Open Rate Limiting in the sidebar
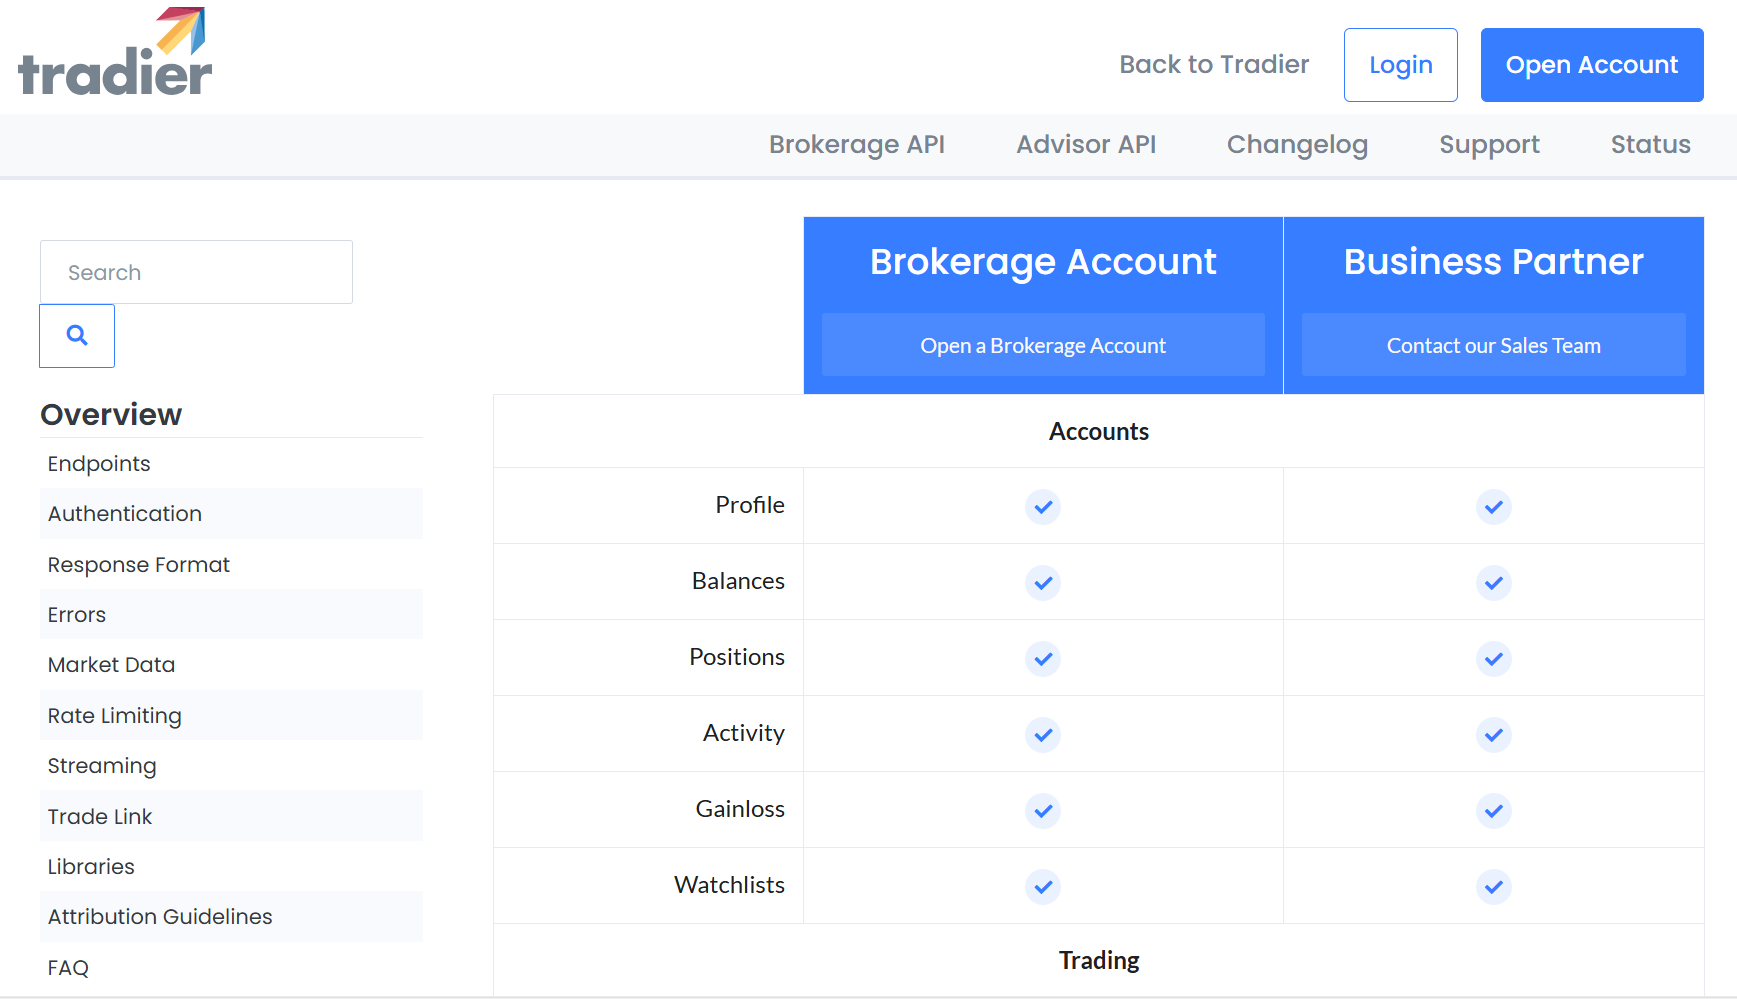 231,715
